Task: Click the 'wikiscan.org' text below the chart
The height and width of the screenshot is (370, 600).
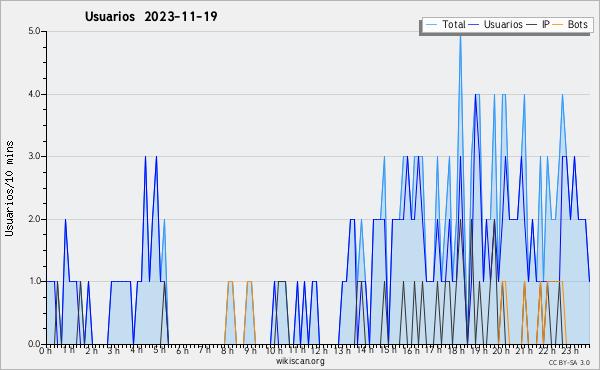Action: (300, 361)
